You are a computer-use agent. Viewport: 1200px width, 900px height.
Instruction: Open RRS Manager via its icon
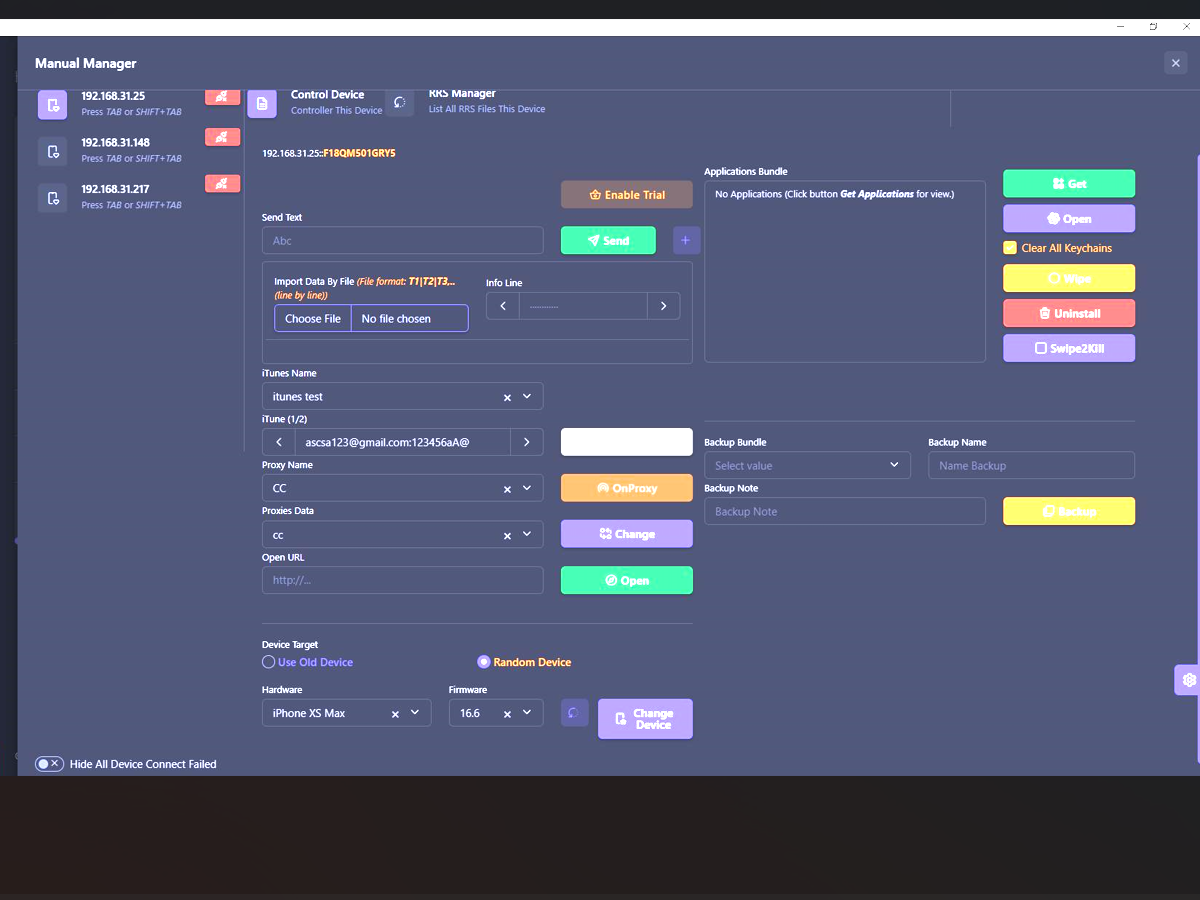click(399, 102)
